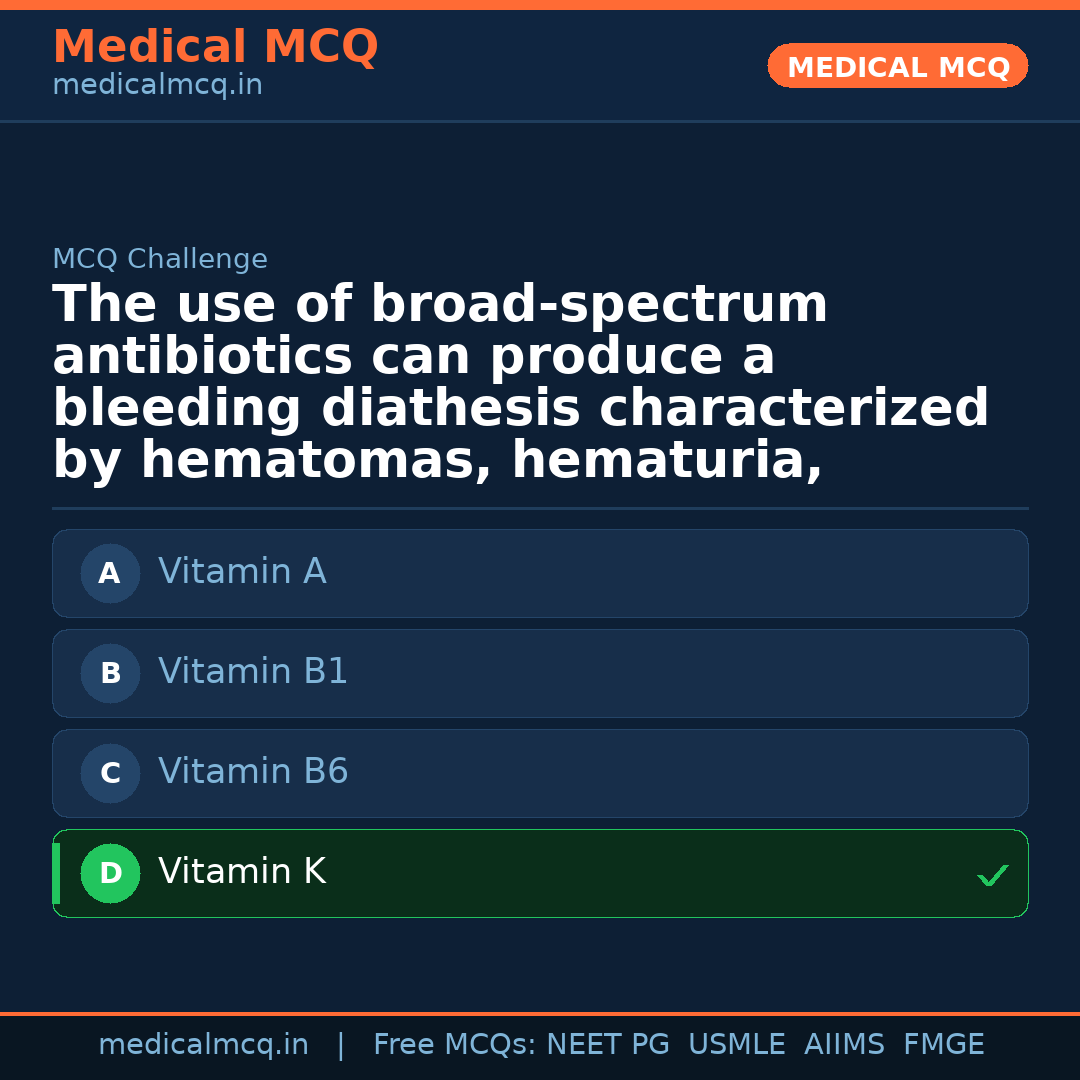Click the broad-spectrum antibiotics question text
Viewport: 1080px width, 1080px height.
point(520,383)
